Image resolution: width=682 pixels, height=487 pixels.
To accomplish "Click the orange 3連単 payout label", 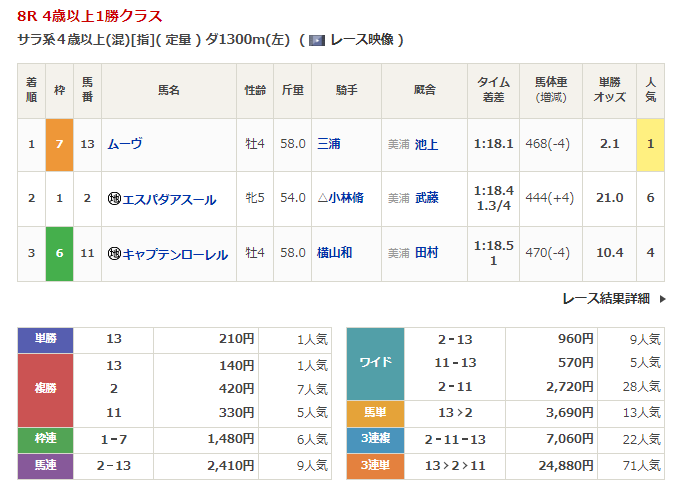I will tap(375, 465).
